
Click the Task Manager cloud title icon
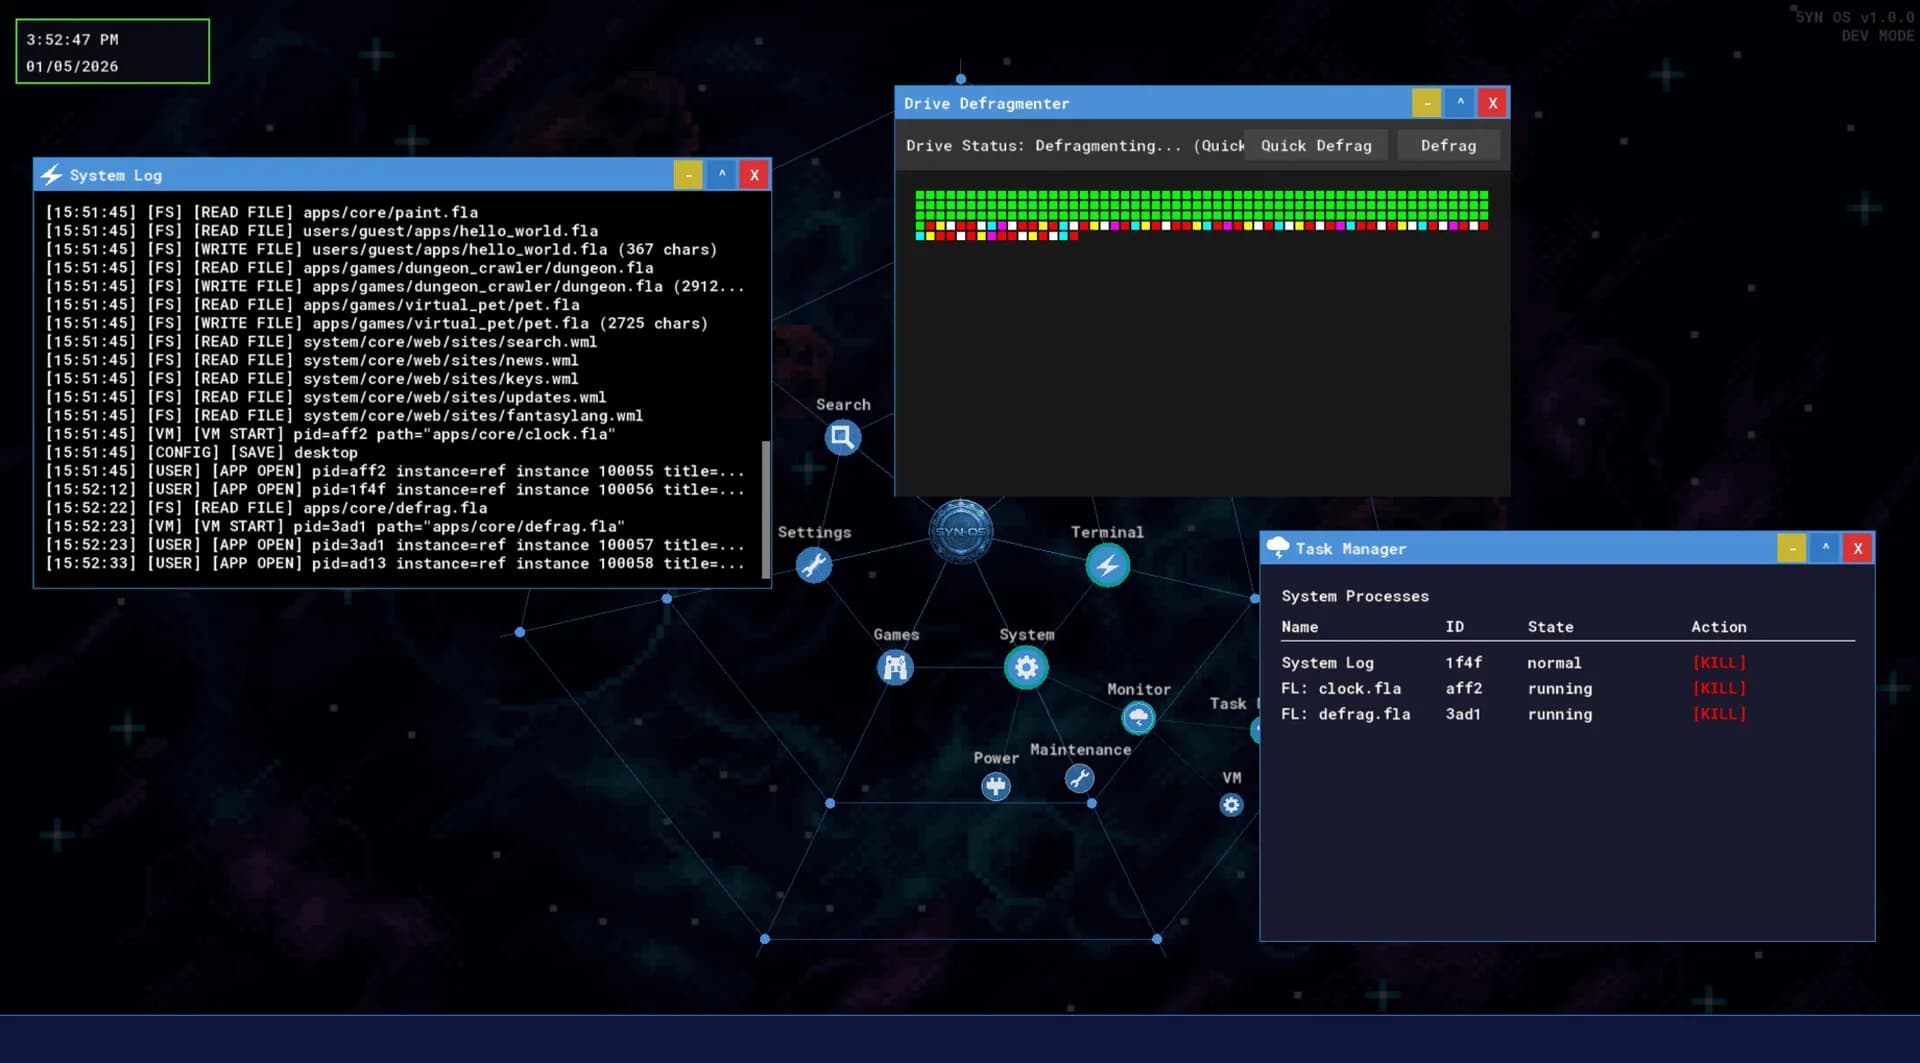pos(1277,547)
